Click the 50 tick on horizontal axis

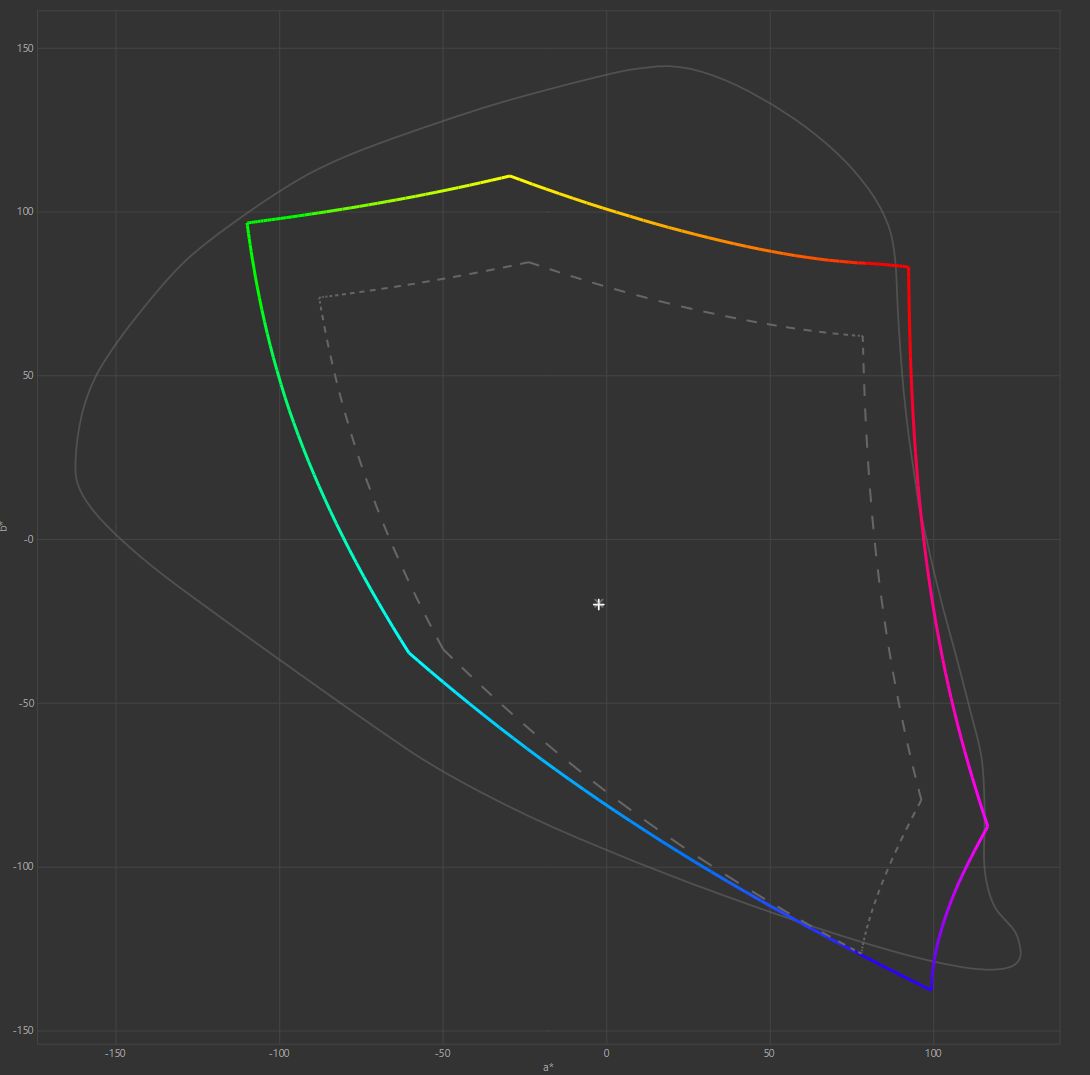click(x=769, y=1053)
